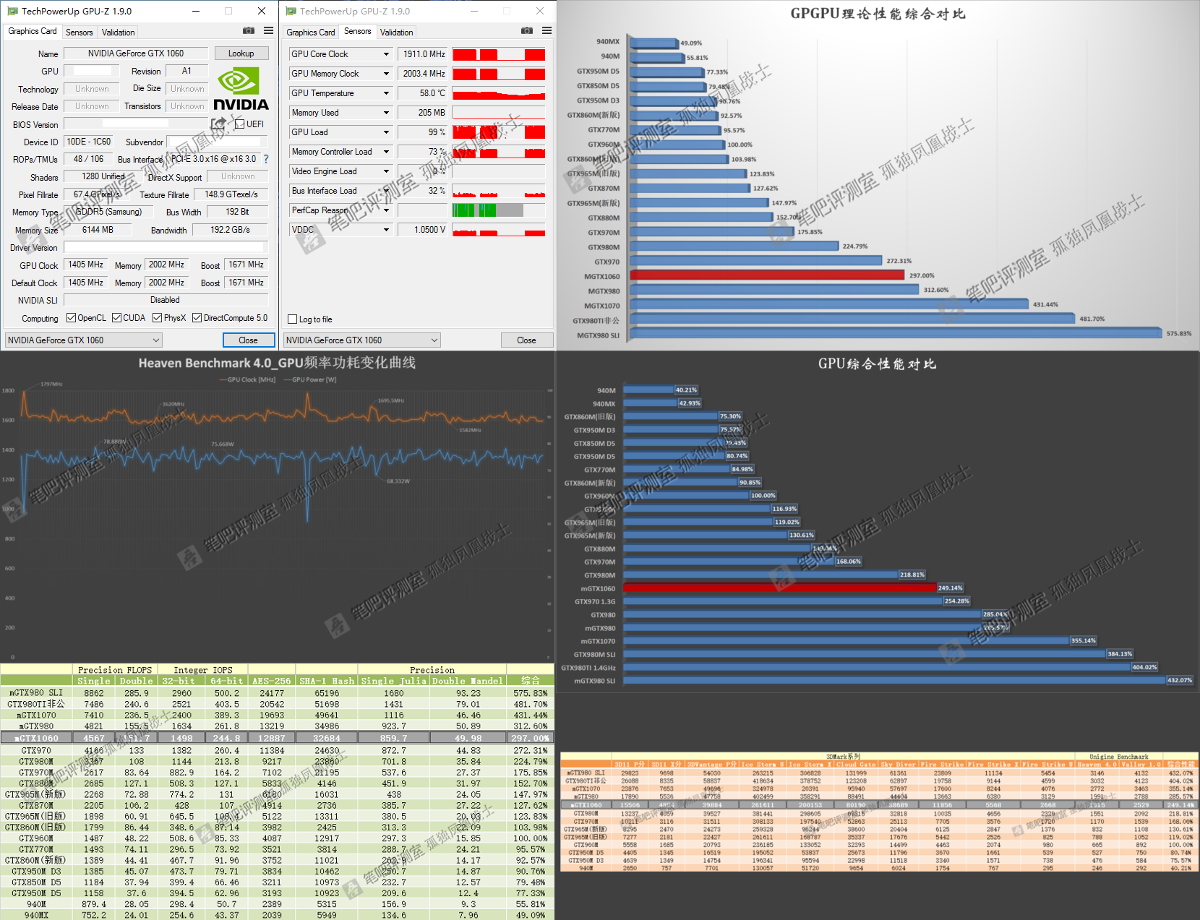Click the empty Driver Version field
1200x920 pixels.
(x=166, y=247)
